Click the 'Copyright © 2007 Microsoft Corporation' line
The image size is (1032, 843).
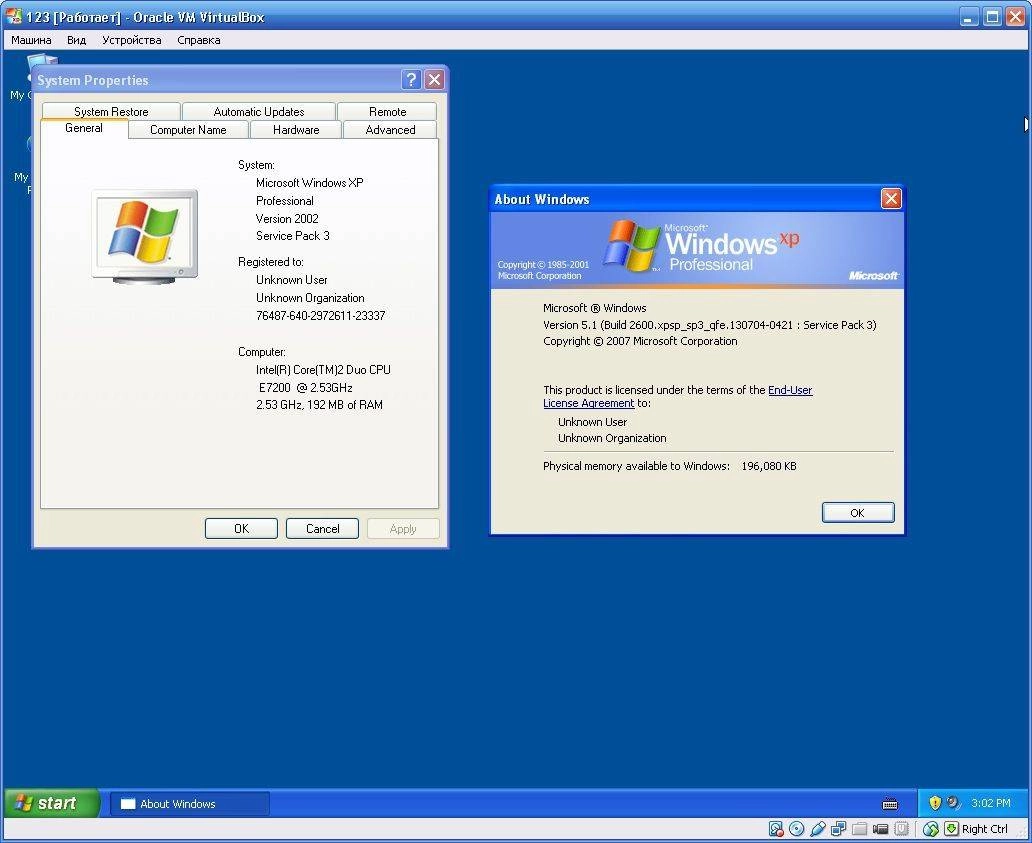pos(640,341)
